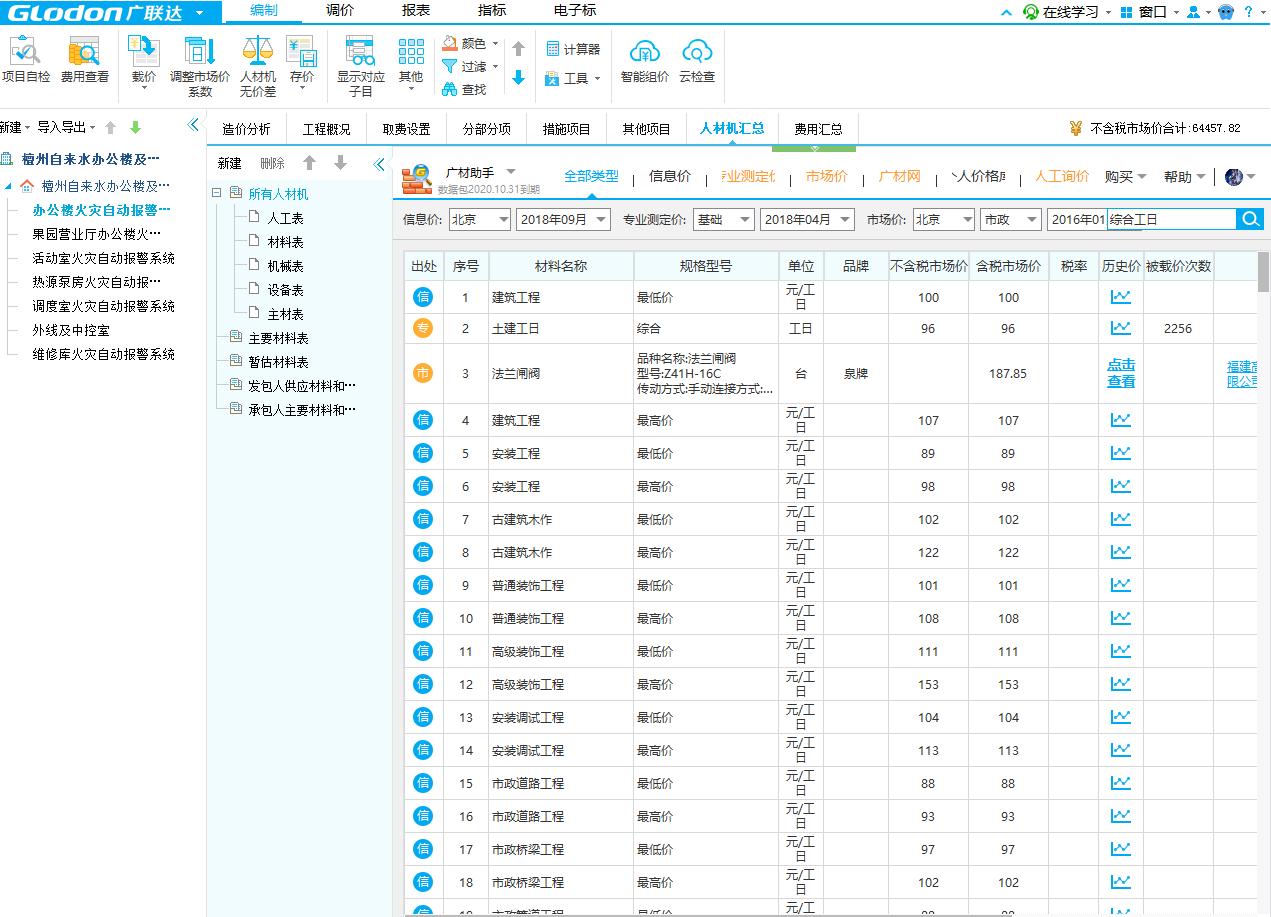Select the 人工询价 filter tab
Viewport: 1271px width, 917px height.
point(1062,176)
